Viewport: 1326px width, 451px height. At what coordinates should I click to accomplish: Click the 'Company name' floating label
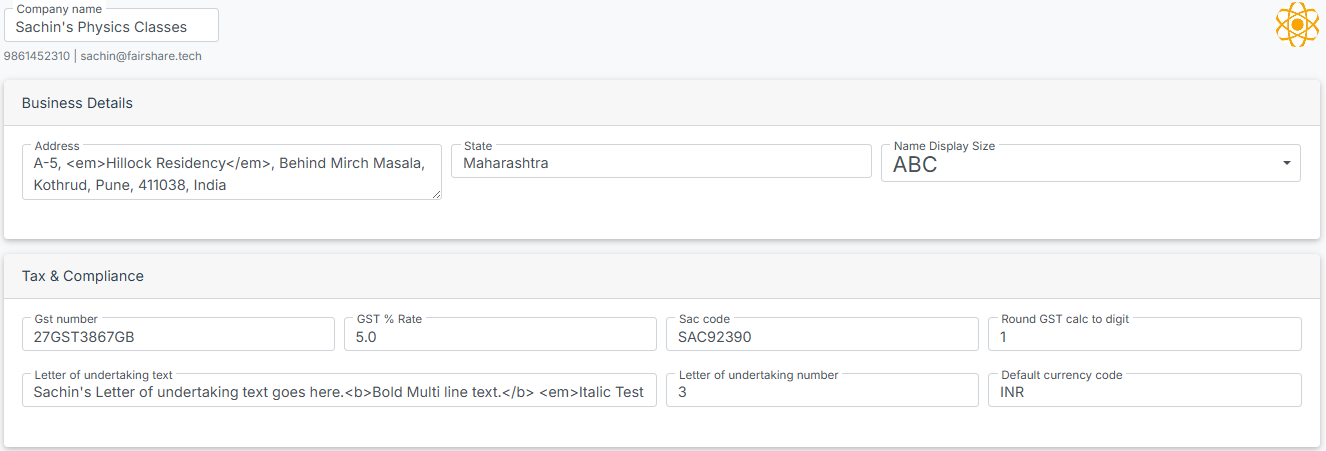(x=59, y=9)
